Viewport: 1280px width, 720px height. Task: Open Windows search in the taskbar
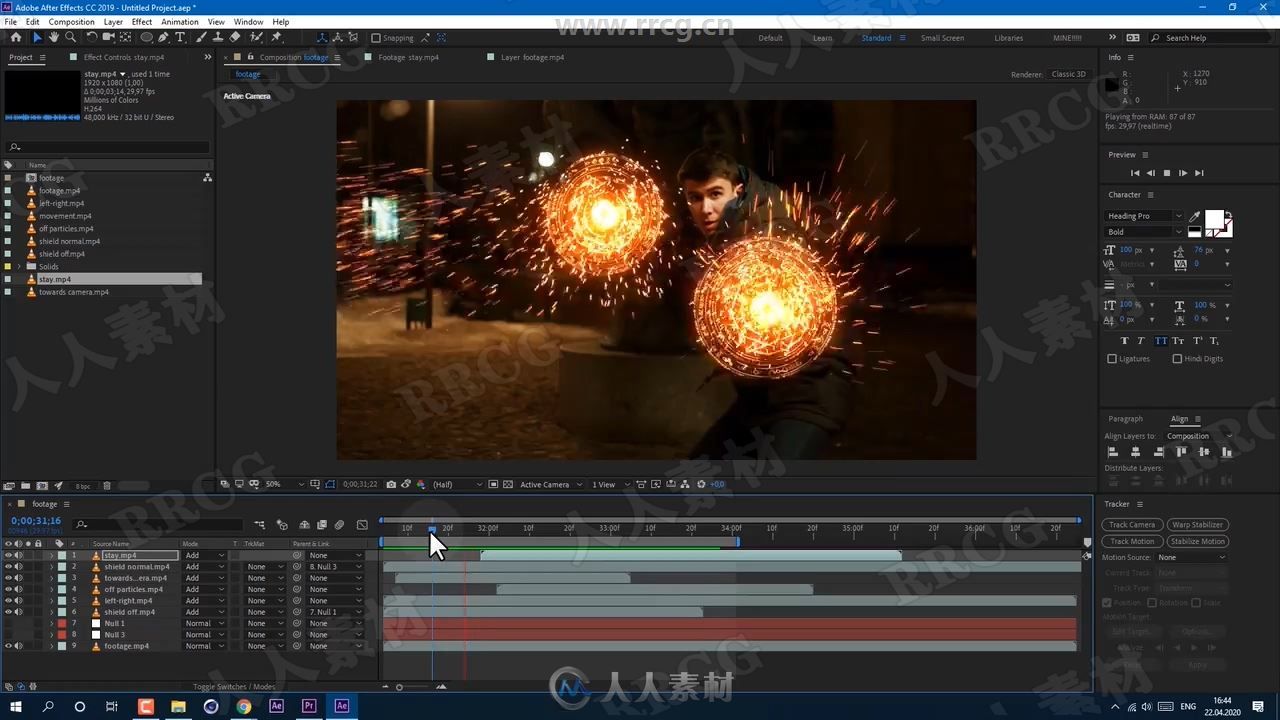click(48, 706)
